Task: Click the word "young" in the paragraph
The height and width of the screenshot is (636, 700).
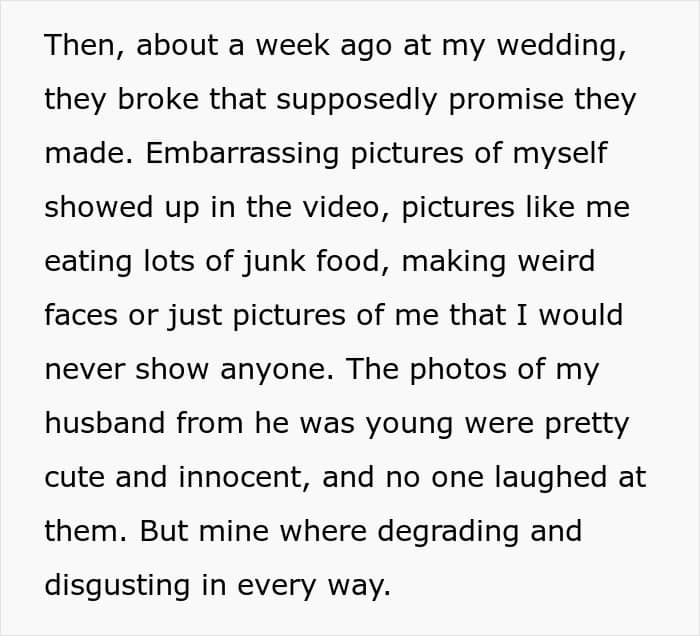Action: (x=421, y=424)
